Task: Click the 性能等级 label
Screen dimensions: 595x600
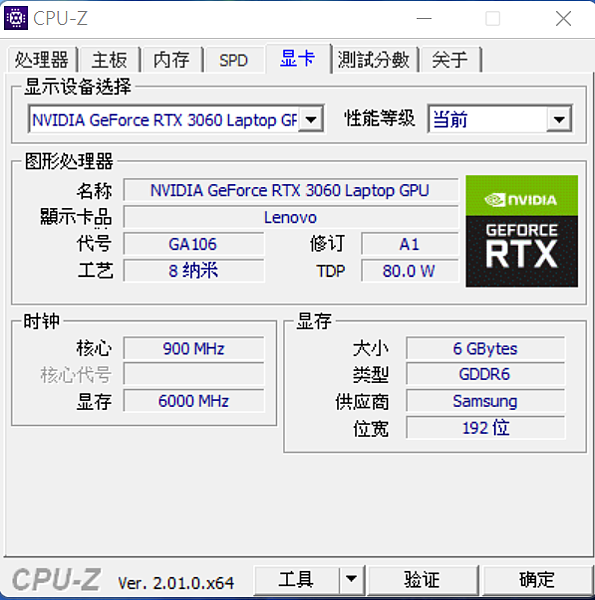Action: (x=379, y=118)
